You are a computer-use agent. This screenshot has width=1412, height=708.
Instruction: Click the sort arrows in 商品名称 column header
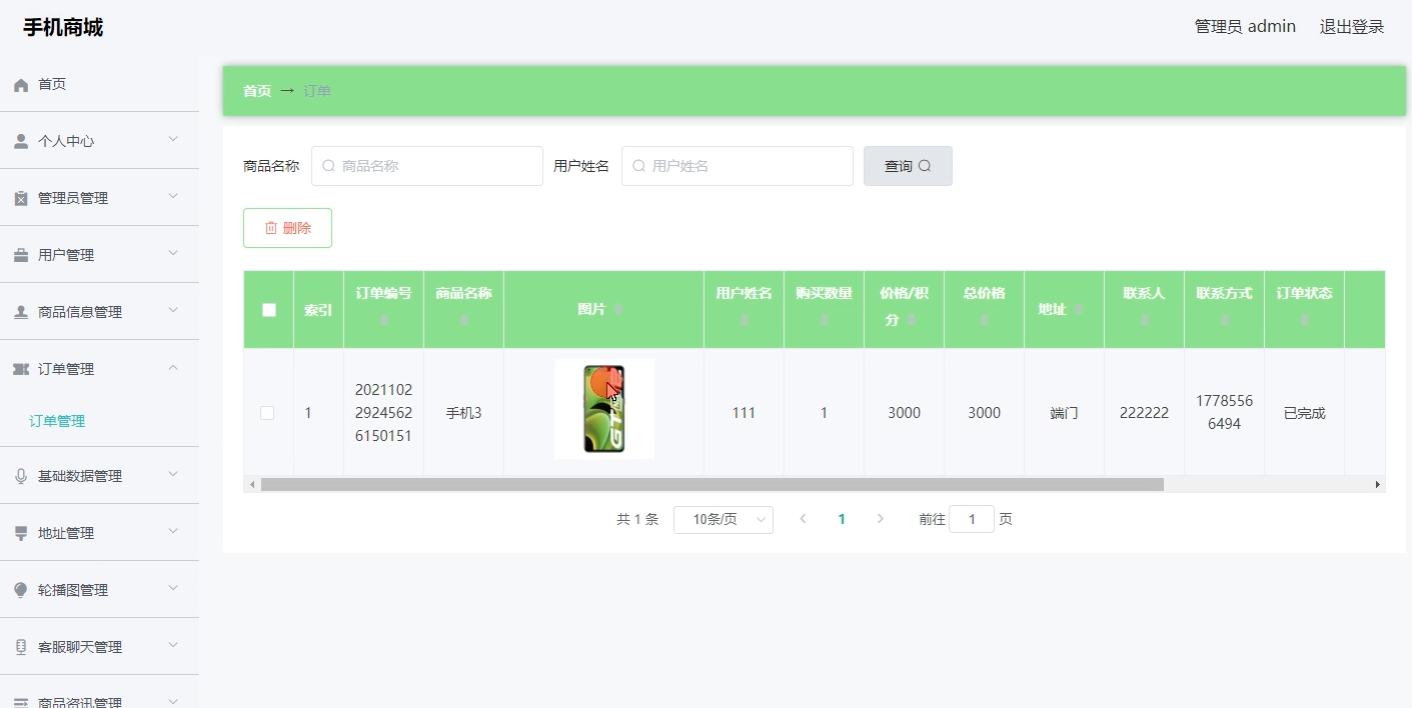[x=464, y=320]
